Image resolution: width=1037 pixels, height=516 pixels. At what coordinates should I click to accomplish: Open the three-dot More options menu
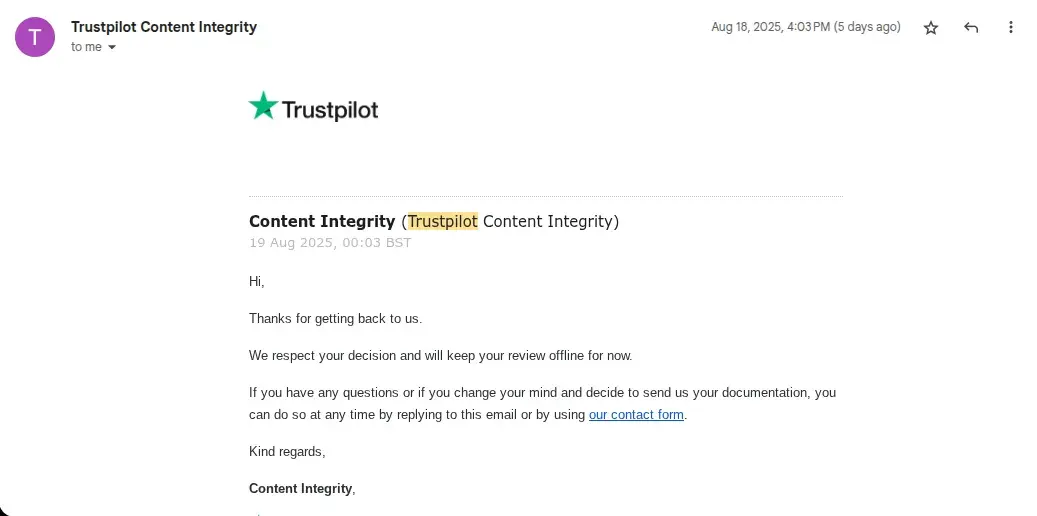pyautogui.click(x=1011, y=28)
